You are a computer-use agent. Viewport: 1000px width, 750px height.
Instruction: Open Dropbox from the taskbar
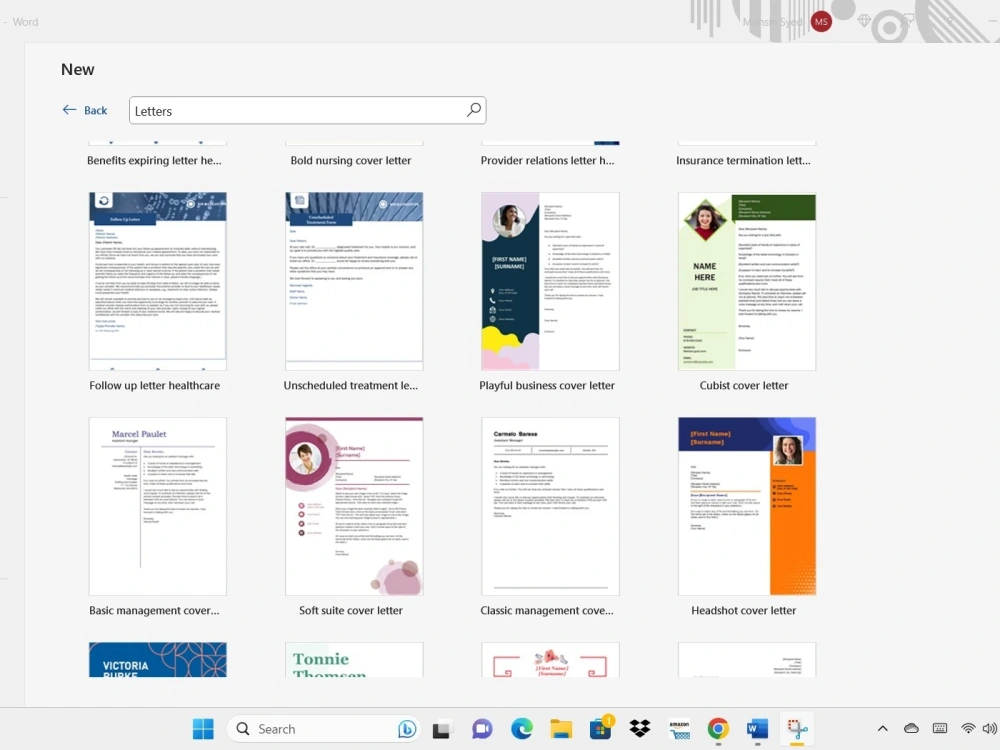click(639, 728)
